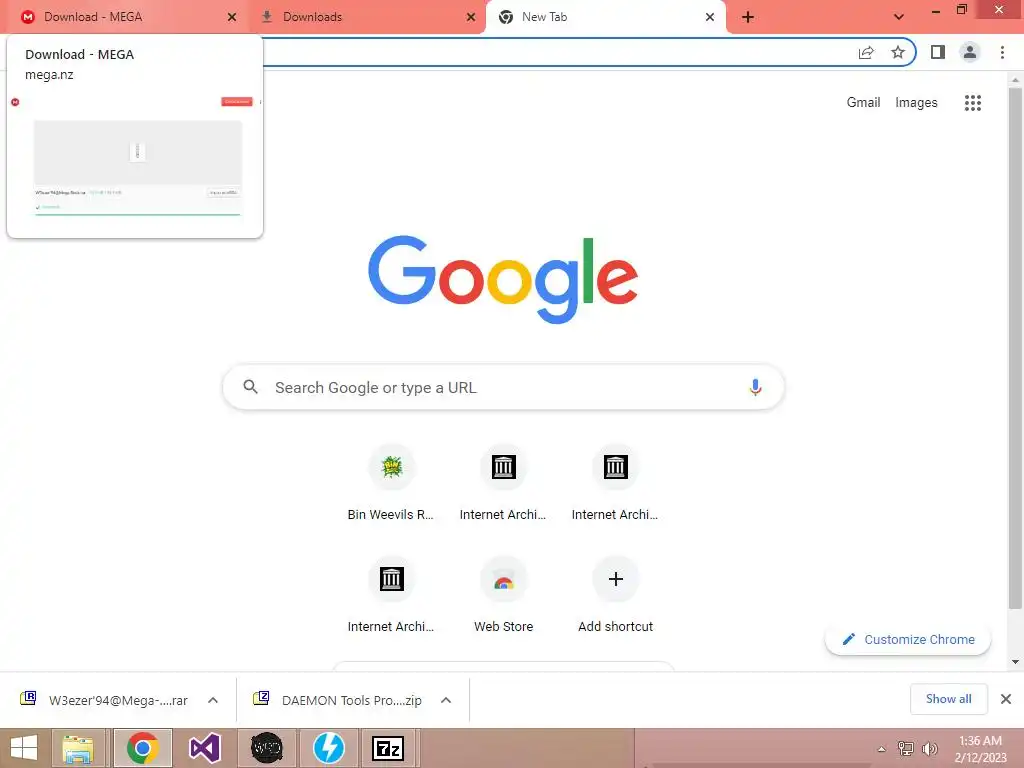
Task: Close the downloads bar
Action: (1006, 699)
